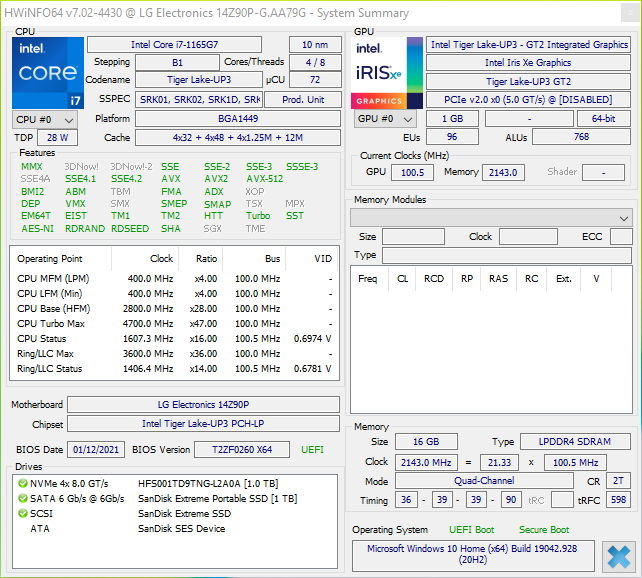Screen dimensions: 642x578
Task: Click SCSI drive green status icon
Action: tap(23, 513)
